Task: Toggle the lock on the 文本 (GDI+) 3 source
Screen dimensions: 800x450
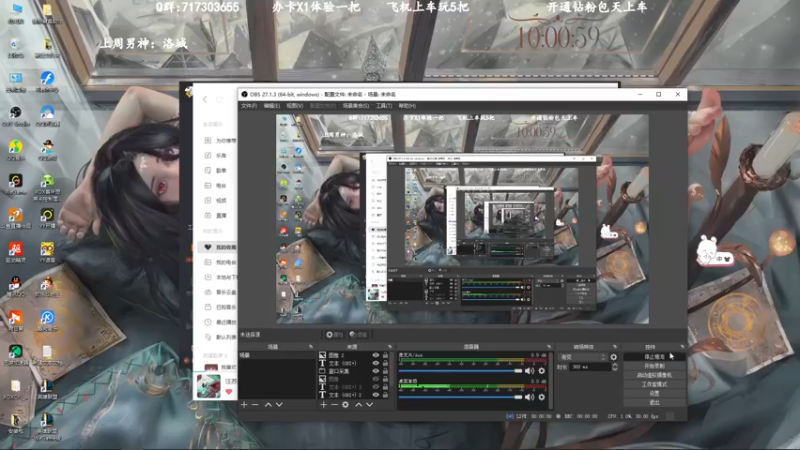Action: pos(386,387)
